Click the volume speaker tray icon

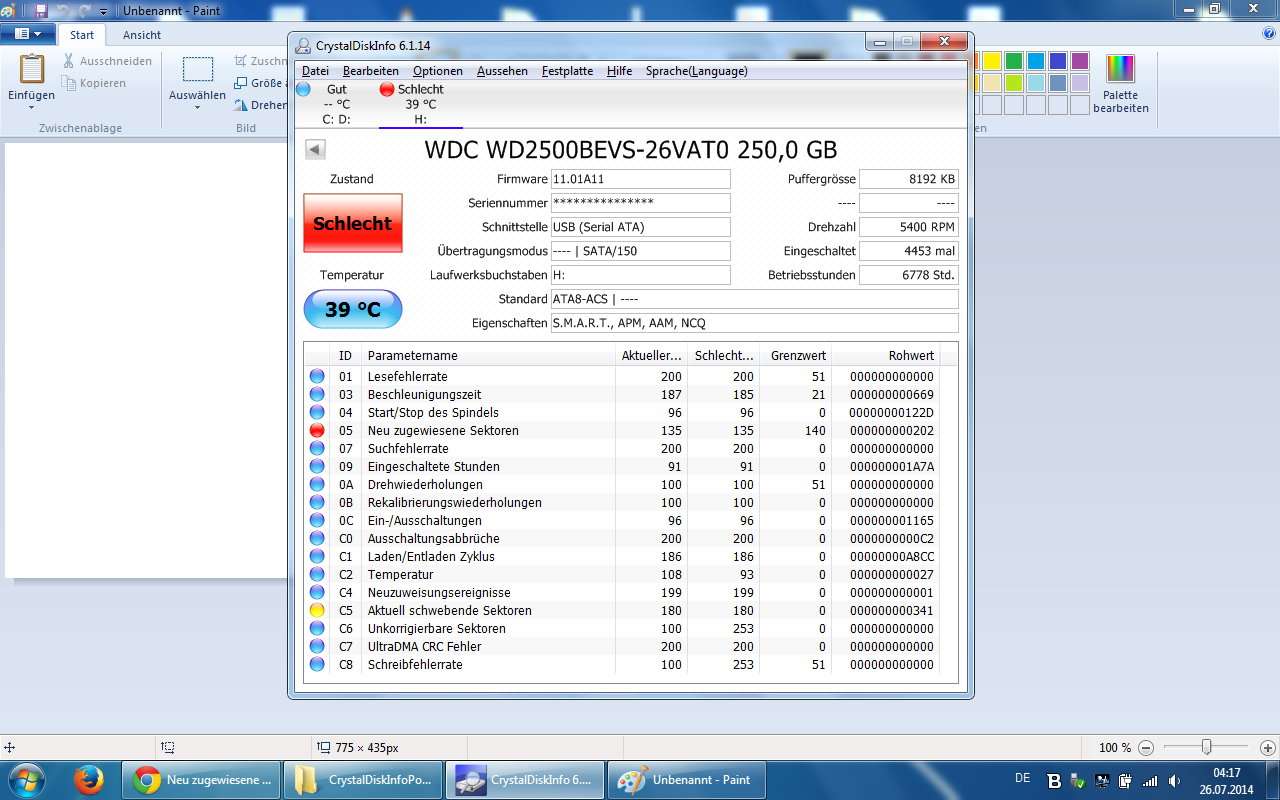point(1173,780)
